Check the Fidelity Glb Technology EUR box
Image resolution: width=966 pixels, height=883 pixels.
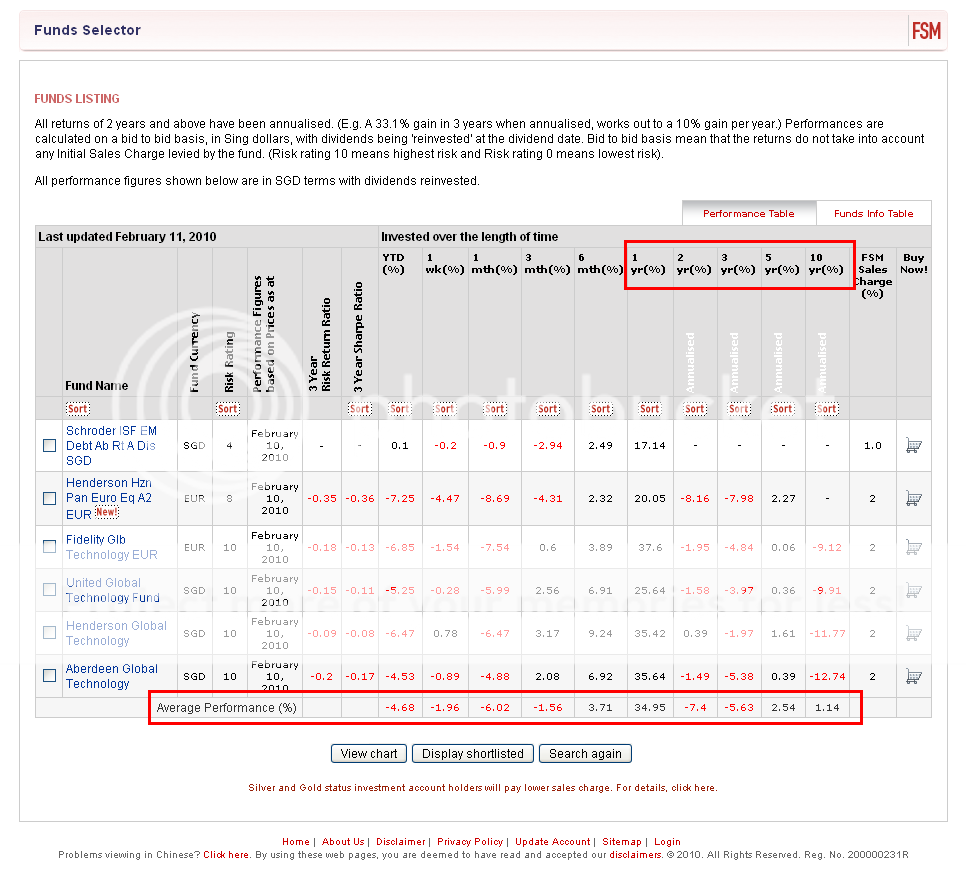49,547
